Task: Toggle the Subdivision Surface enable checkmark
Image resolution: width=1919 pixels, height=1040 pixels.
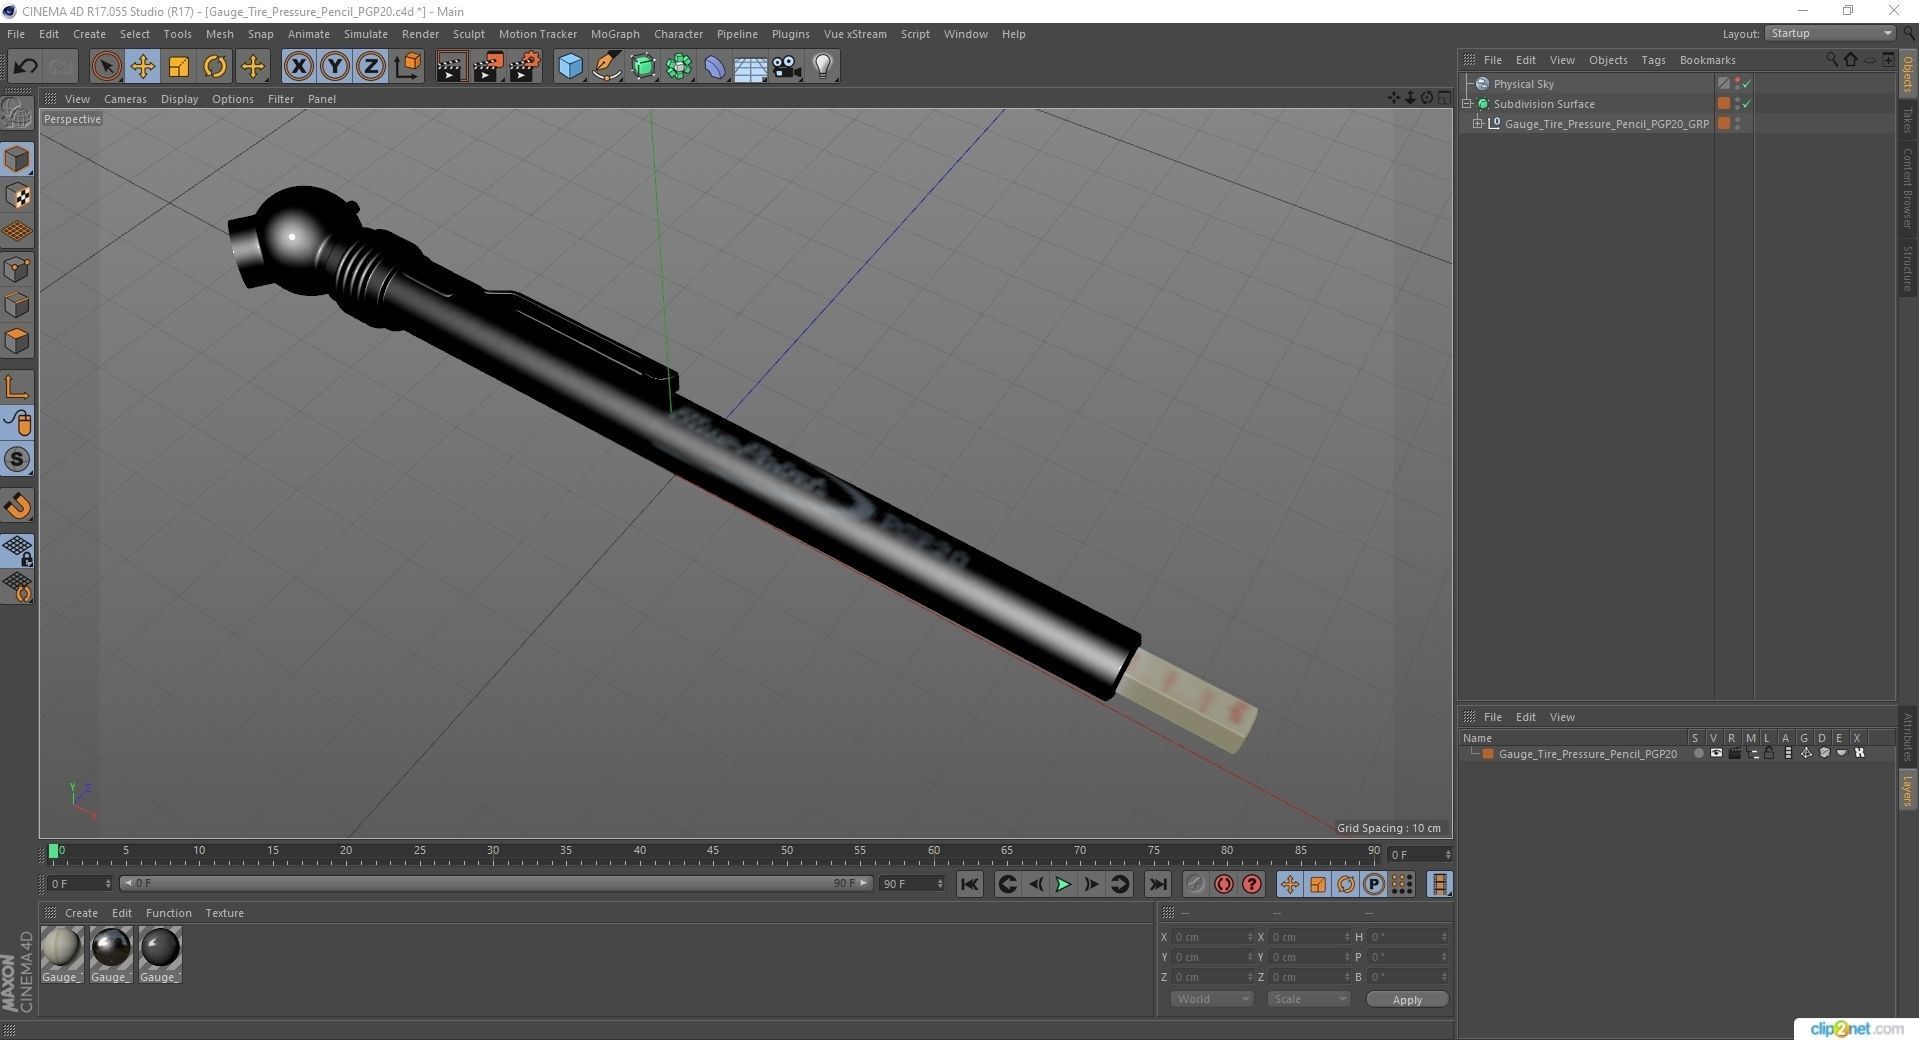Action: coord(1747,104)
